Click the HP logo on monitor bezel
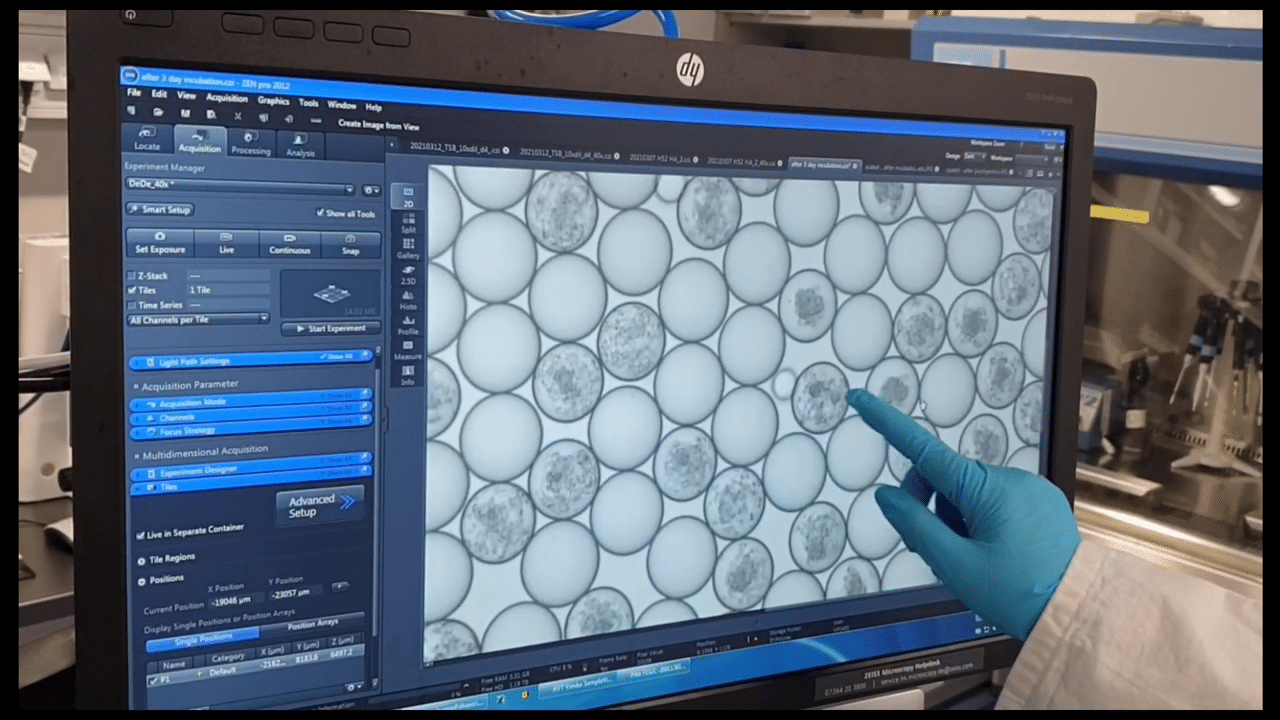This screenshot has width=1280, height=720. (x=691, y=69)
